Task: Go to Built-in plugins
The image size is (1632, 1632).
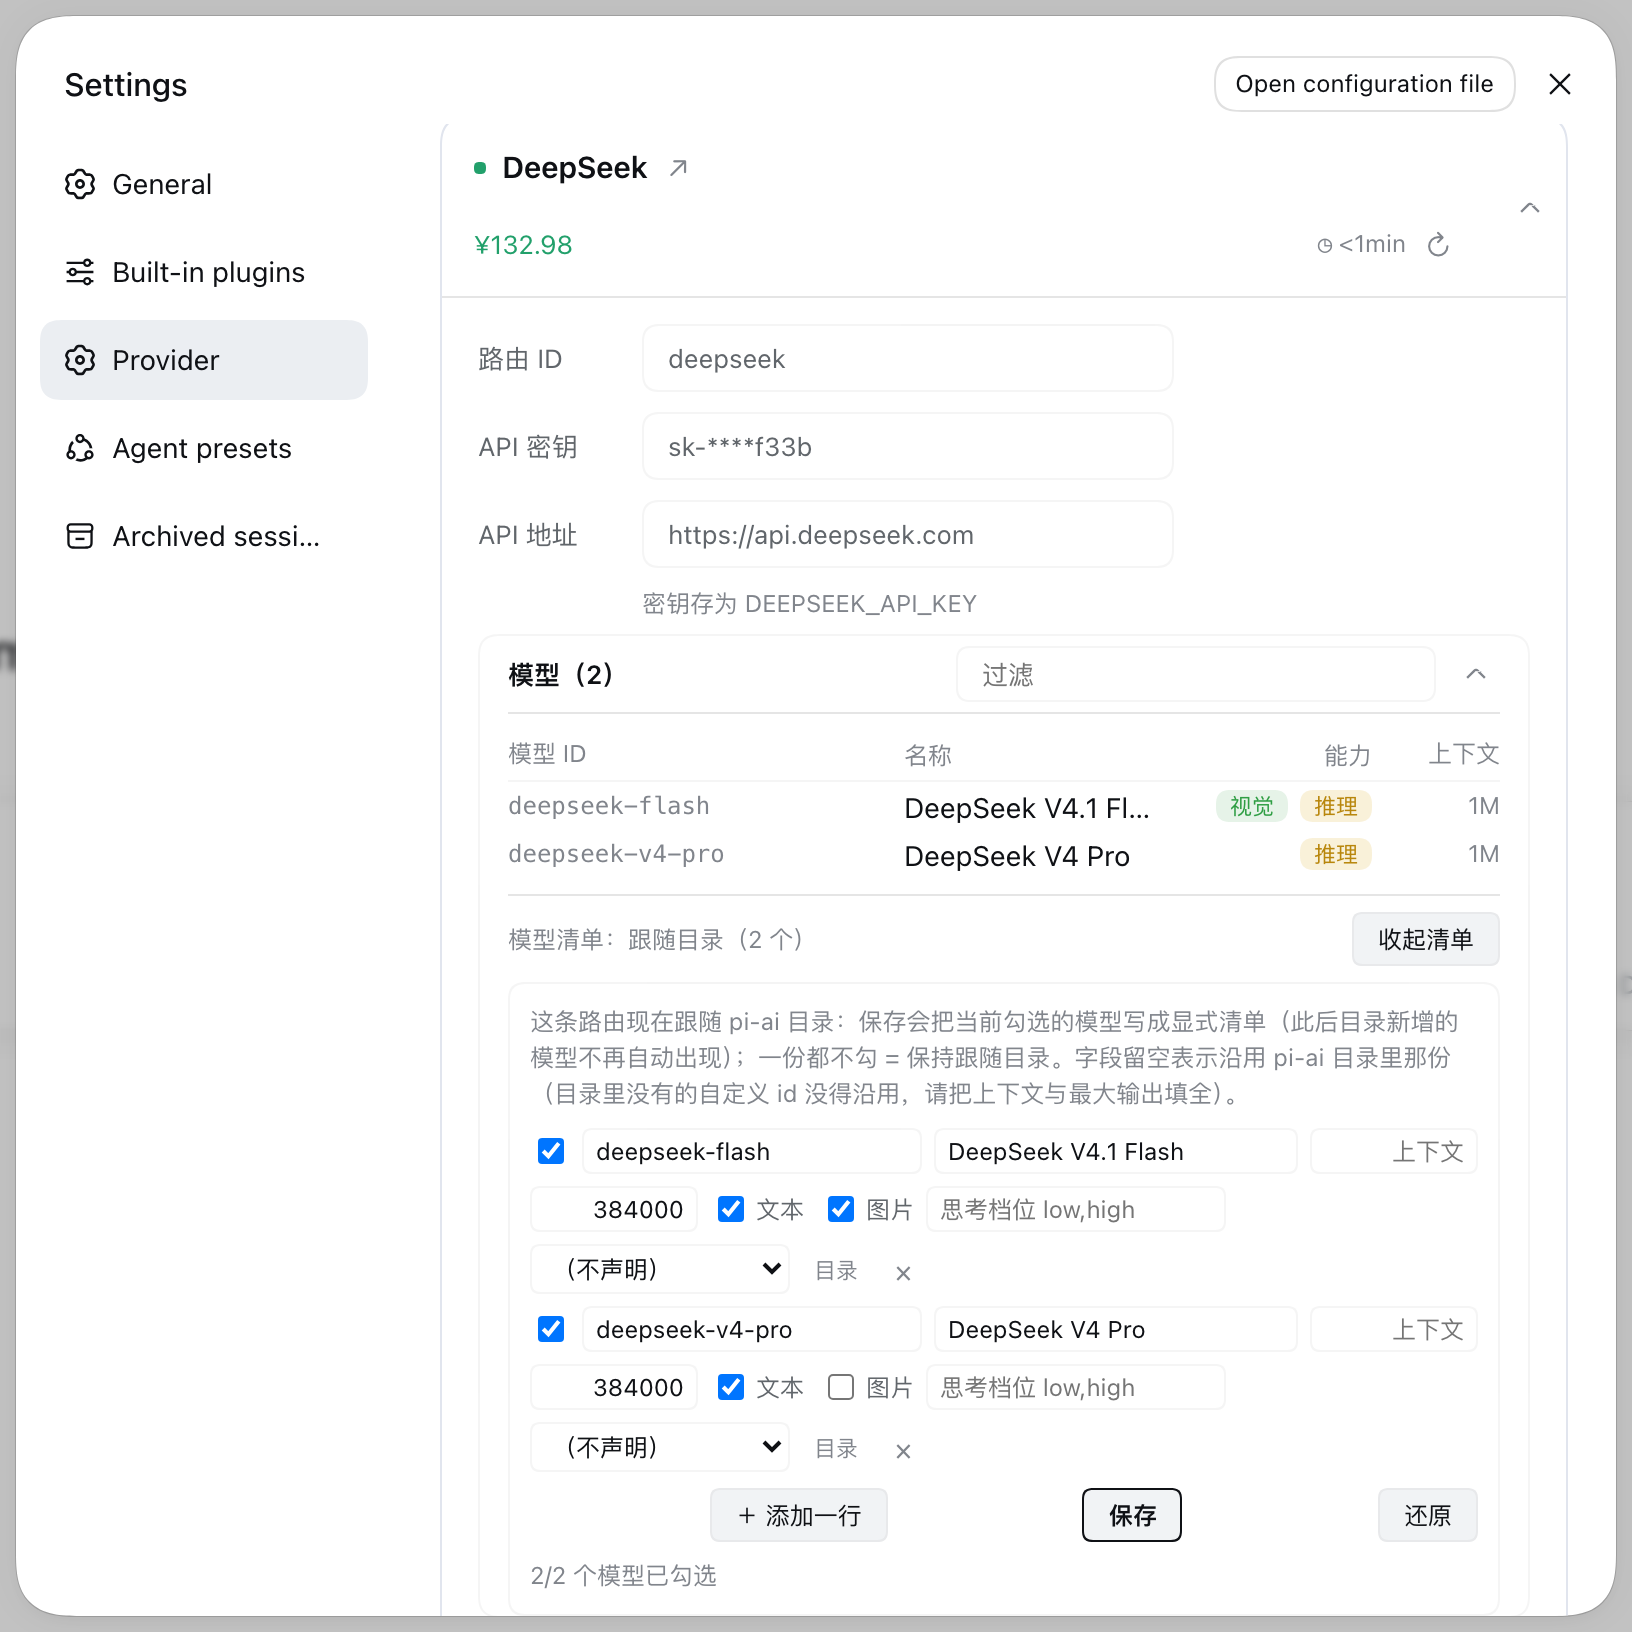Action: click(x=204, y=272)
